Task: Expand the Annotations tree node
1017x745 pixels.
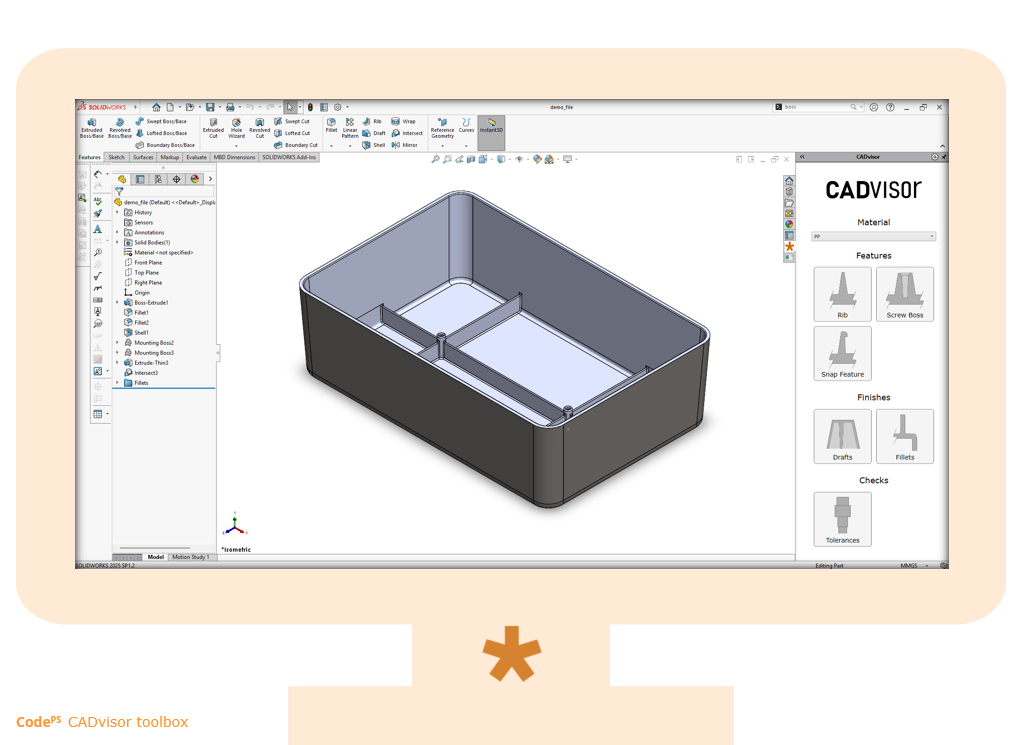Action: pyautogui.click(x=117, y=233)
